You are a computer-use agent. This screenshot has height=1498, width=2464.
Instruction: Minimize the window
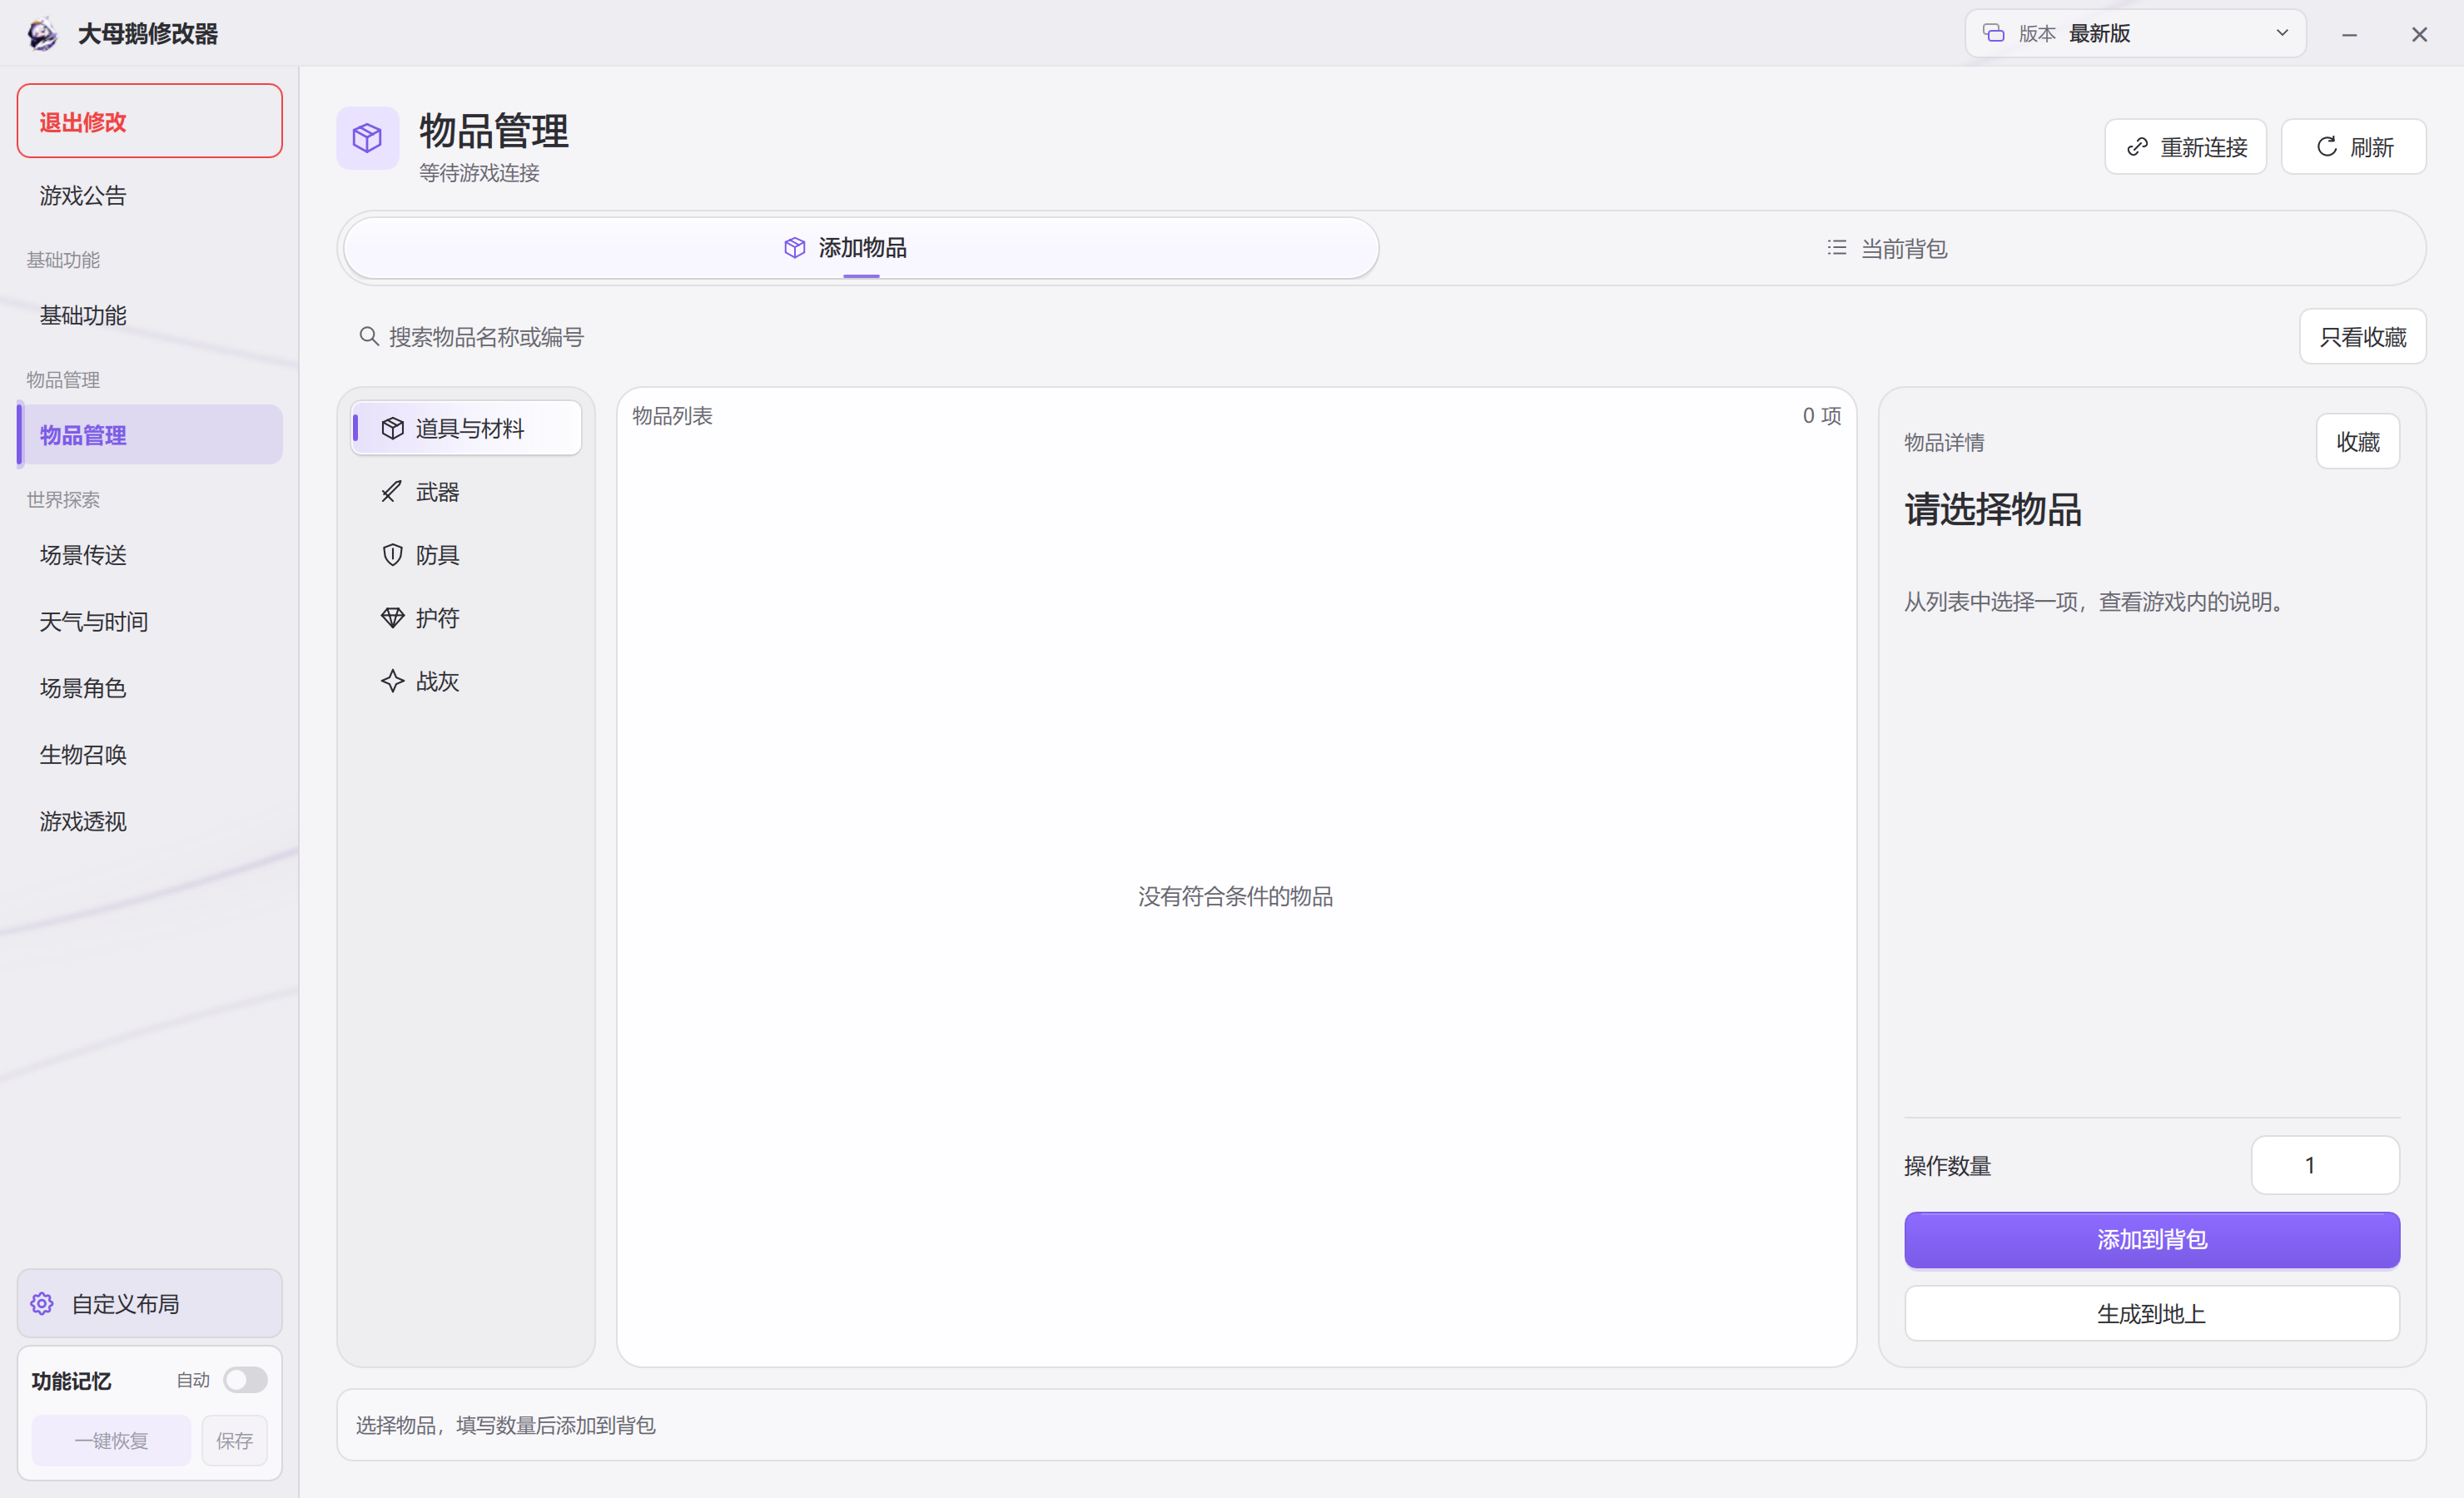[2349, 35]
